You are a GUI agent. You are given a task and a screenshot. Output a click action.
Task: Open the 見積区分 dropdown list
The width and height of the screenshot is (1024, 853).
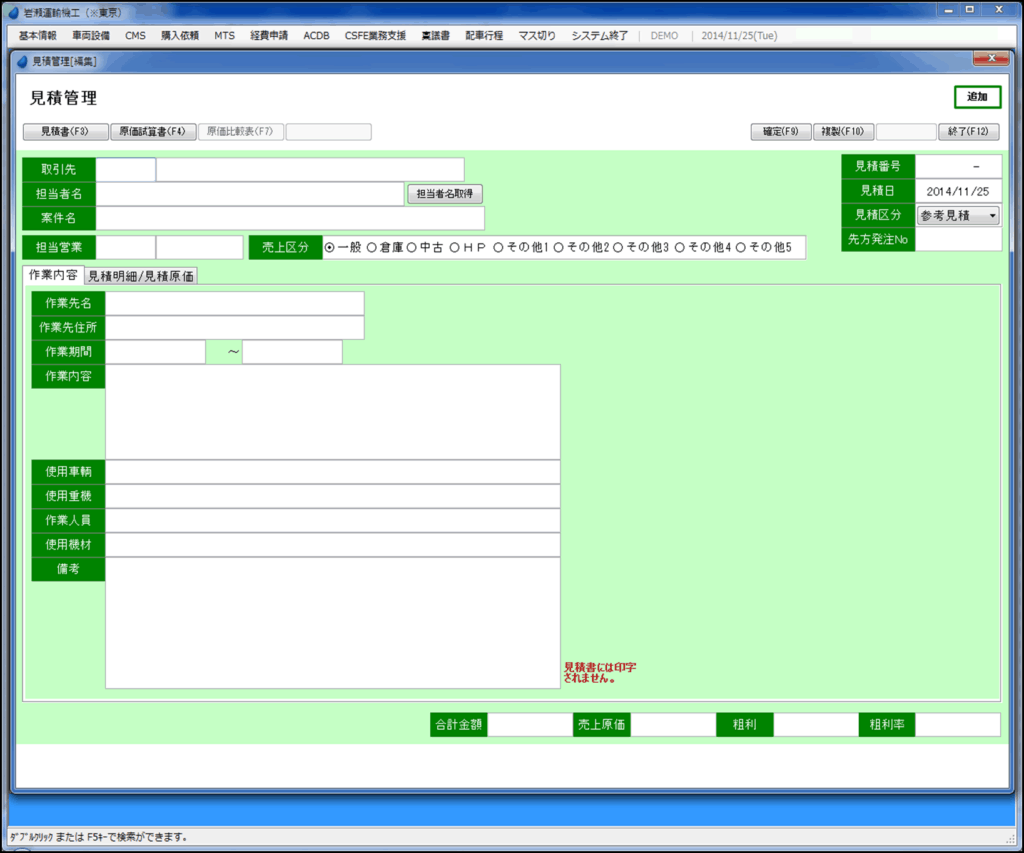958,216
